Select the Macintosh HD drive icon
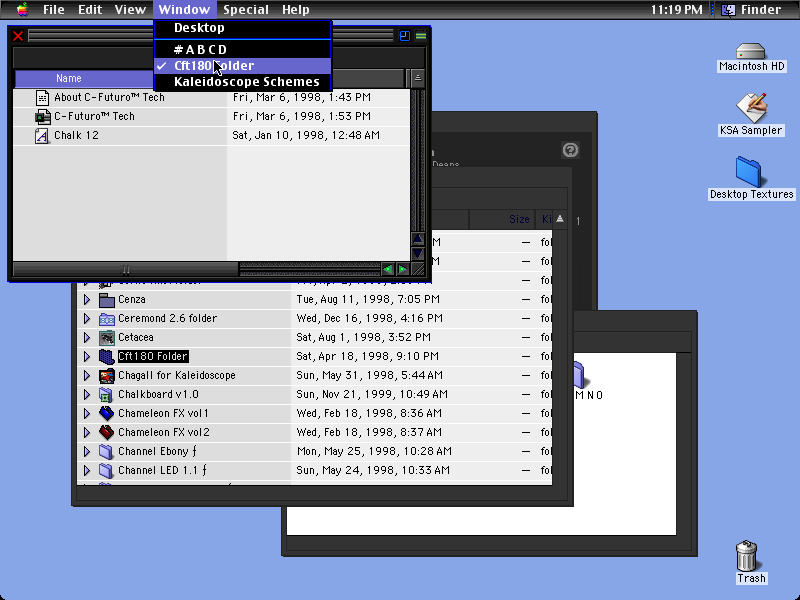Screen dimensions: 800x600 click(x=751, y=51)
